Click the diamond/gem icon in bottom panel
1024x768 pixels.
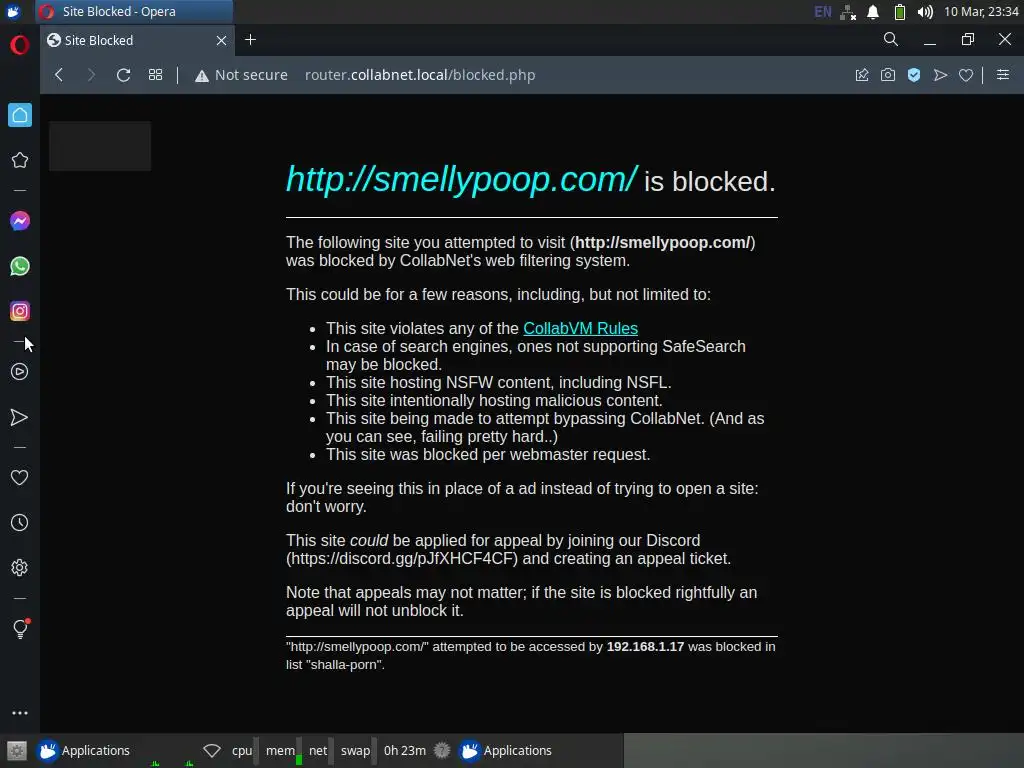point(212,750)
